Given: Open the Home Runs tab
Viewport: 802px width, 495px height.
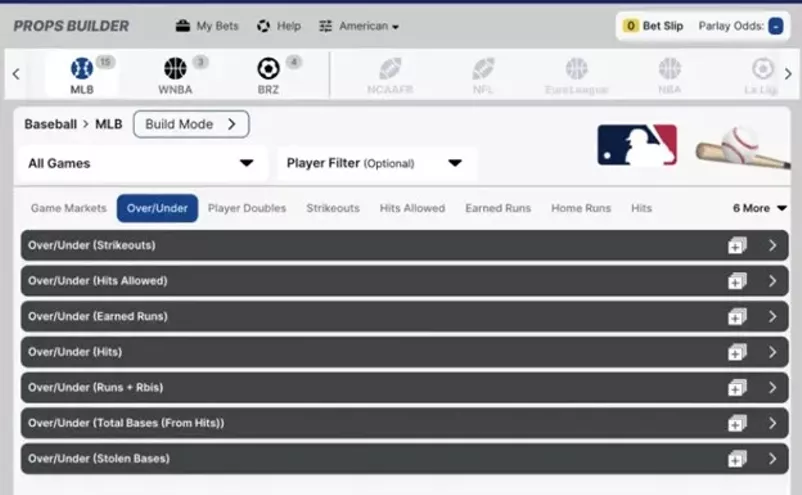Looking at the screenshot, I should (581, 208).
